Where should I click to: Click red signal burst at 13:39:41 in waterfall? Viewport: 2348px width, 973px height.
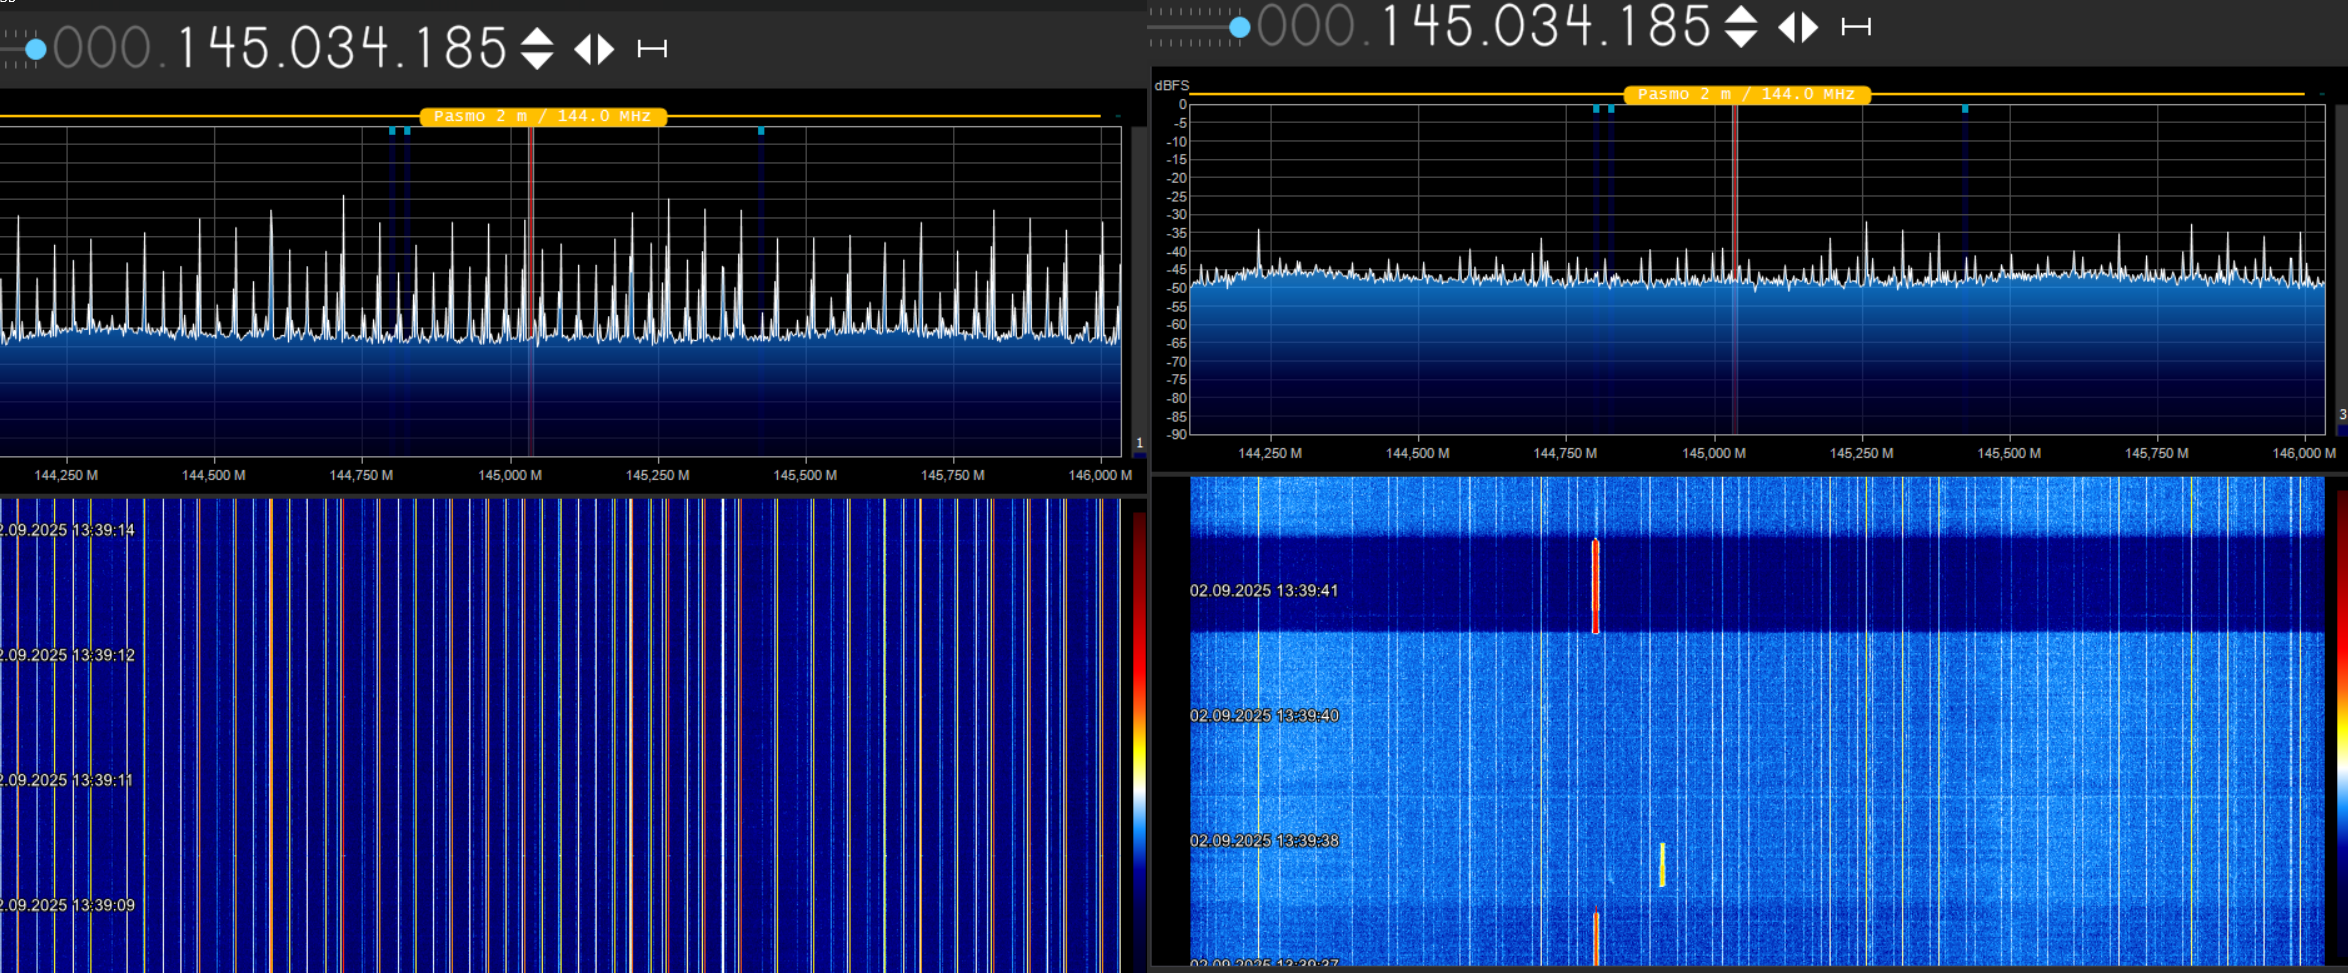click(1595, 586)
